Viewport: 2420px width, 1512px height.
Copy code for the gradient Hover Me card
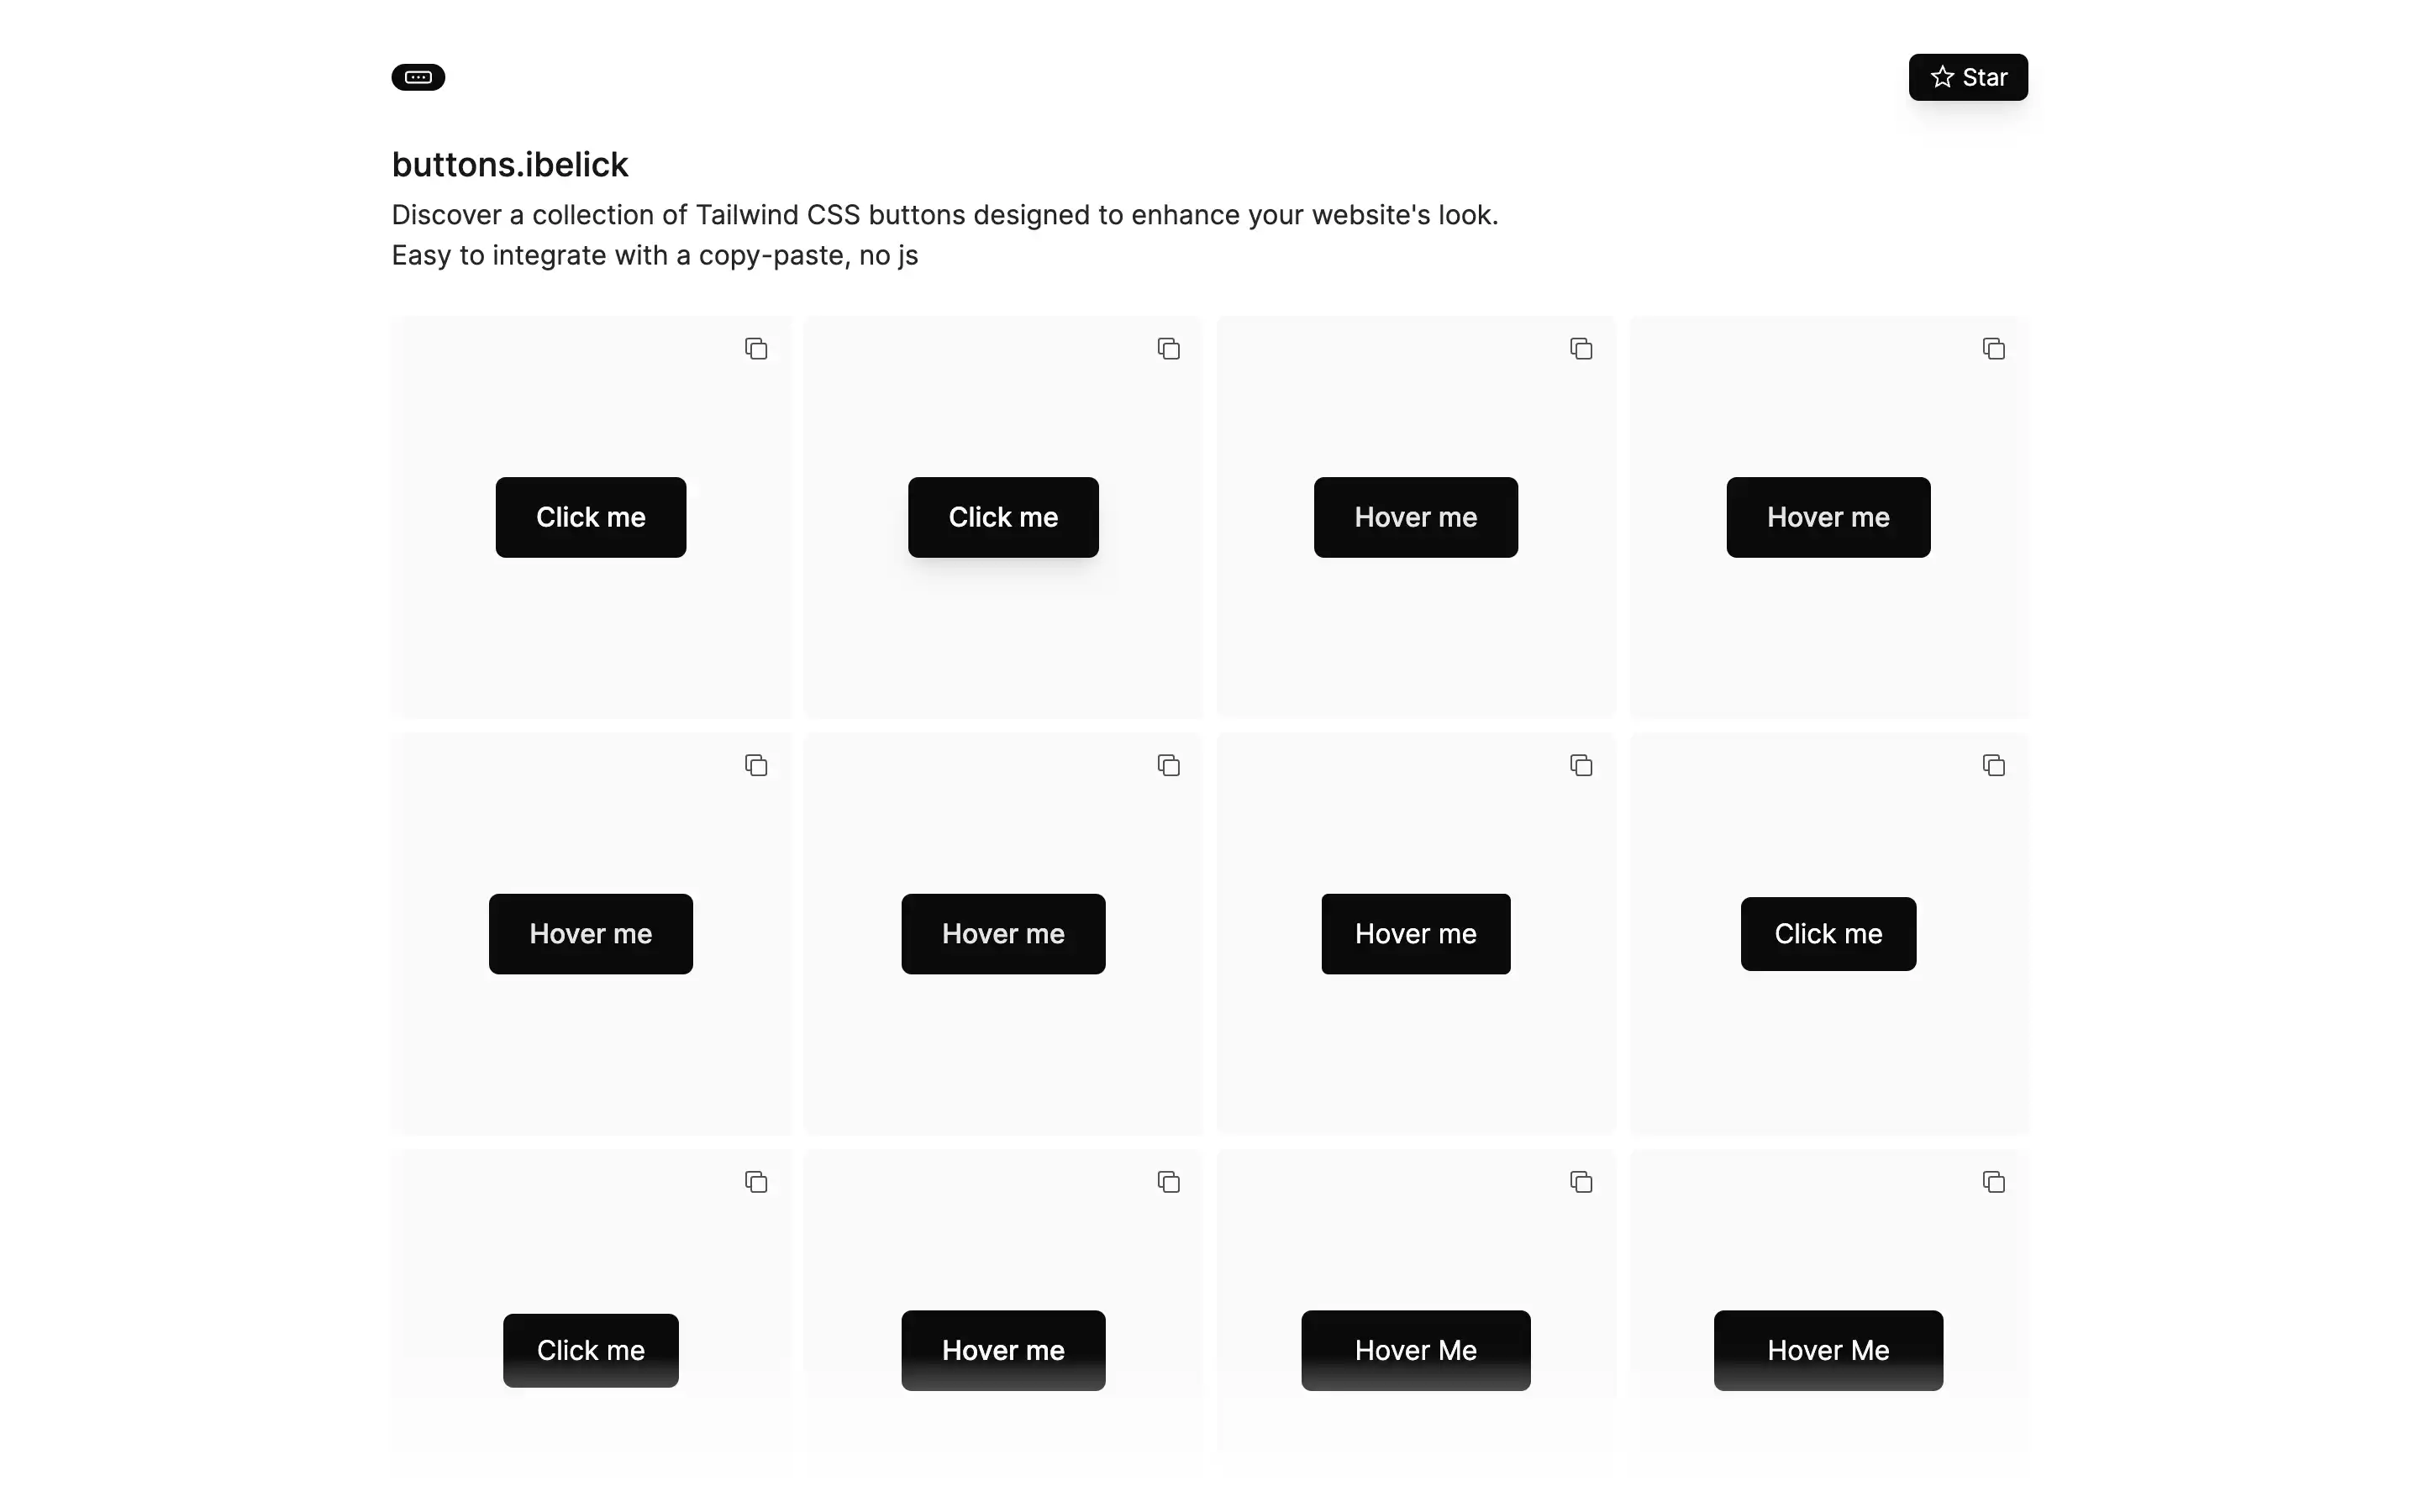tap(1581, 1181)
